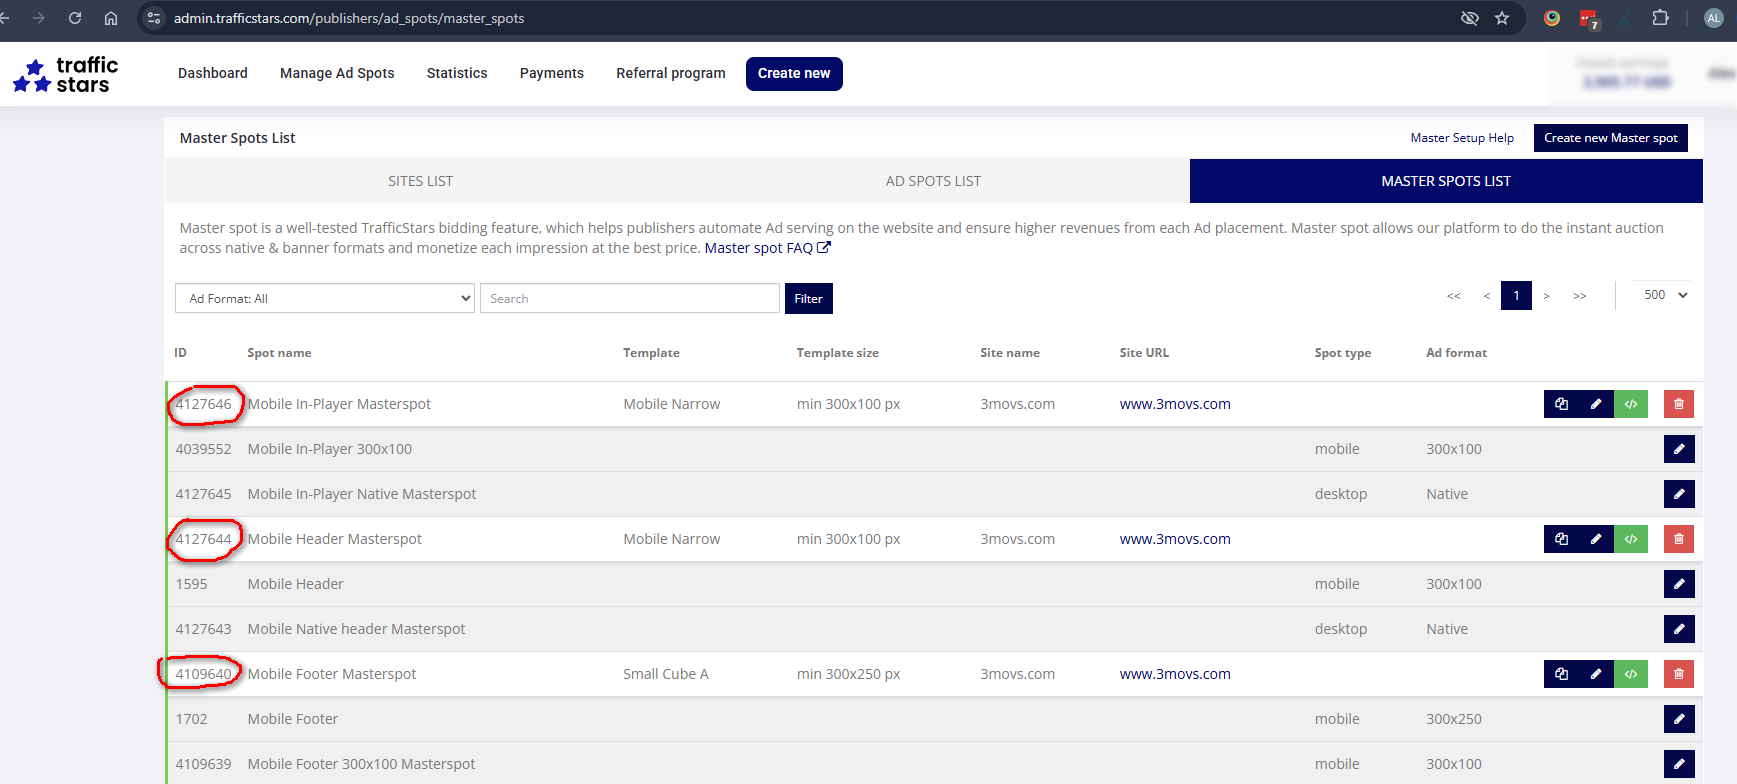Copy the Mobile Footer Masterspot row
1737x784 pixels.
click(1561, 674)
